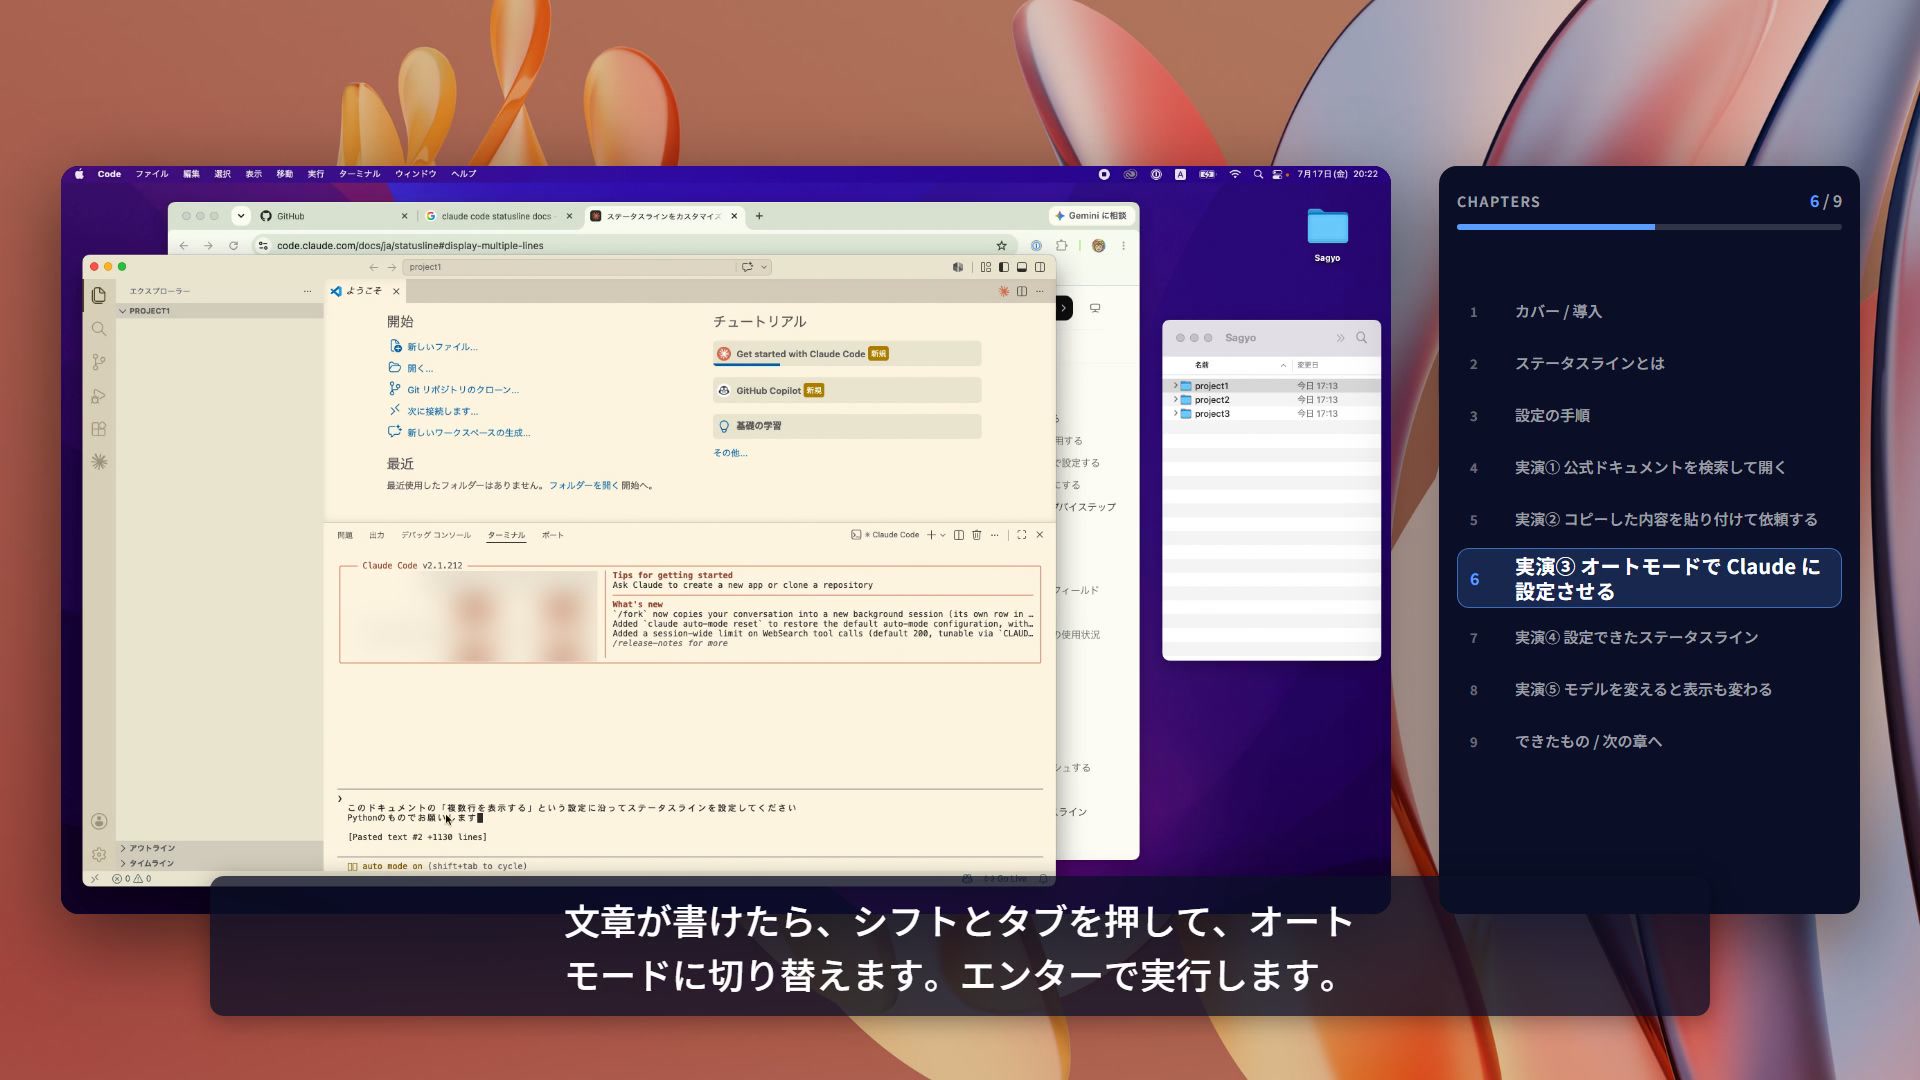Screen dimensions: 1920x1080
Task: Select chapter 7 実演④ 設定できたステータスライン
Action: 1648,638
